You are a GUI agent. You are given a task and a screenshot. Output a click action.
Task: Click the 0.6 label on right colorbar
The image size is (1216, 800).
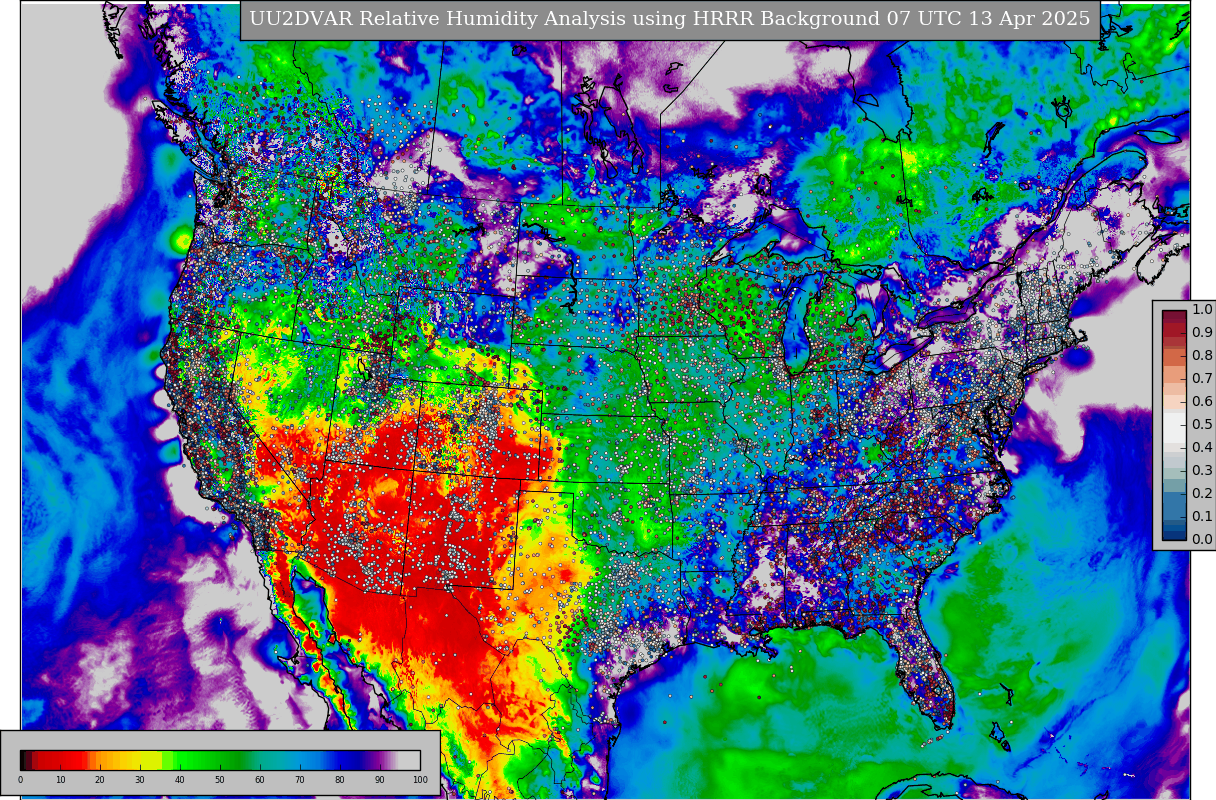pos(1202,402)
